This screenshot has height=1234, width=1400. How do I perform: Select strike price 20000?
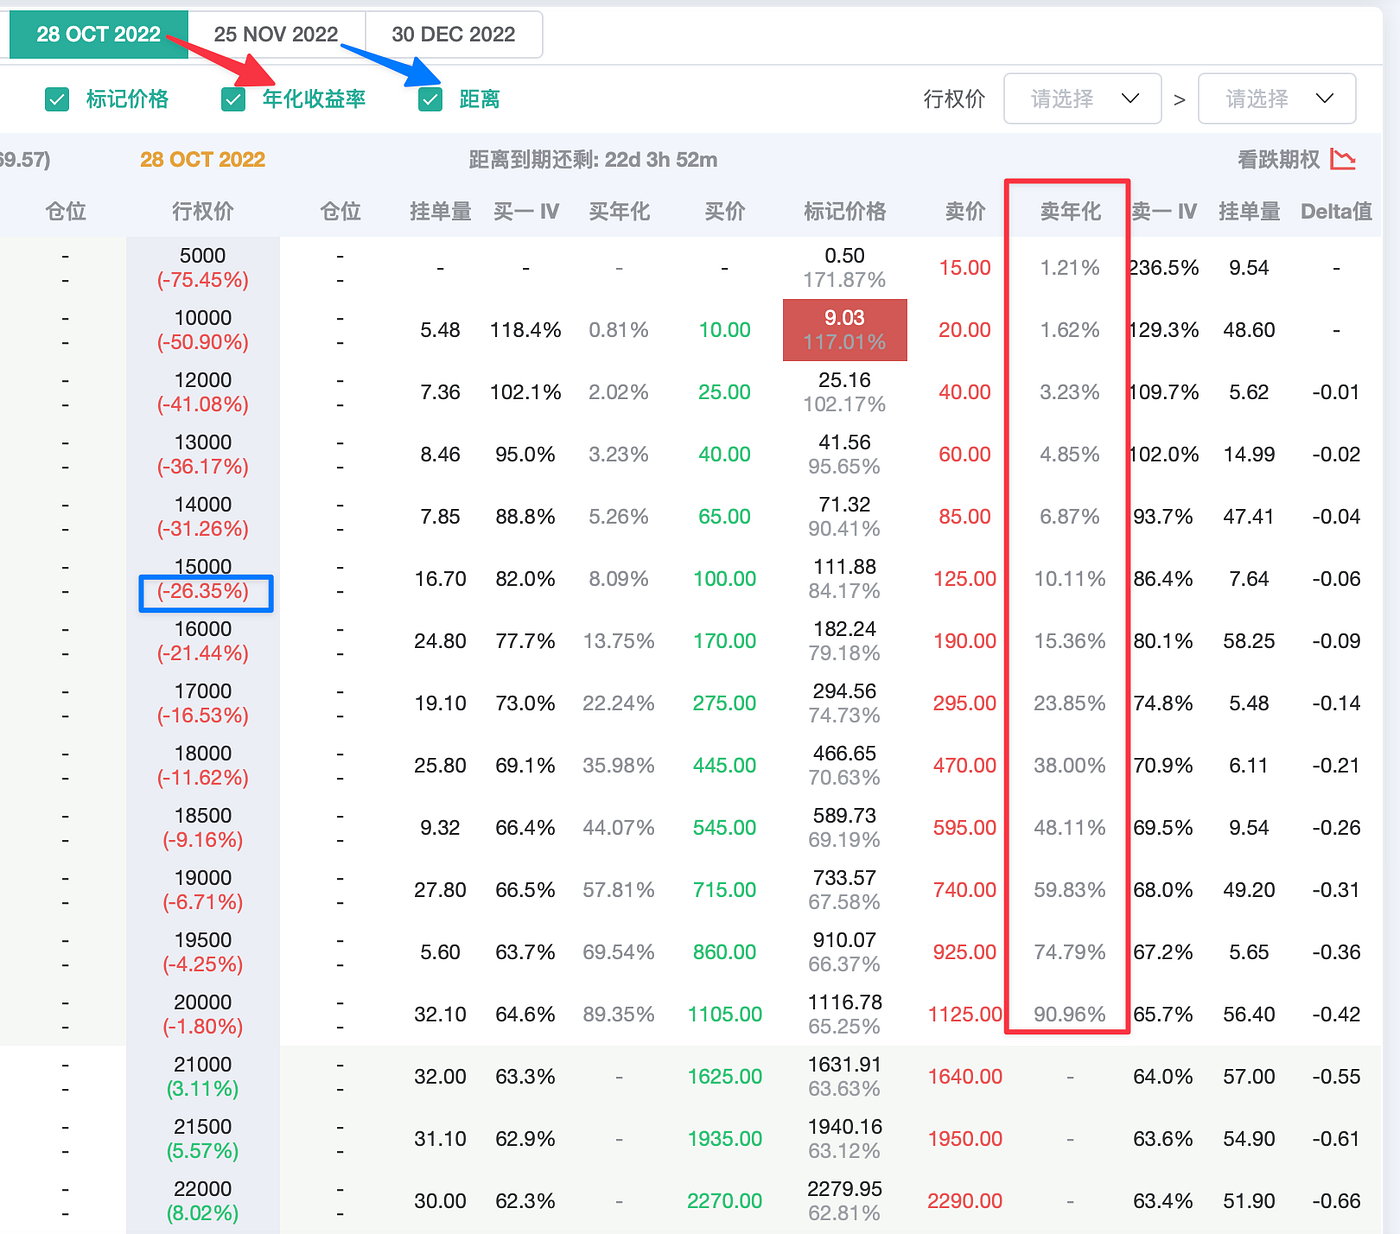pos(203,1002)
